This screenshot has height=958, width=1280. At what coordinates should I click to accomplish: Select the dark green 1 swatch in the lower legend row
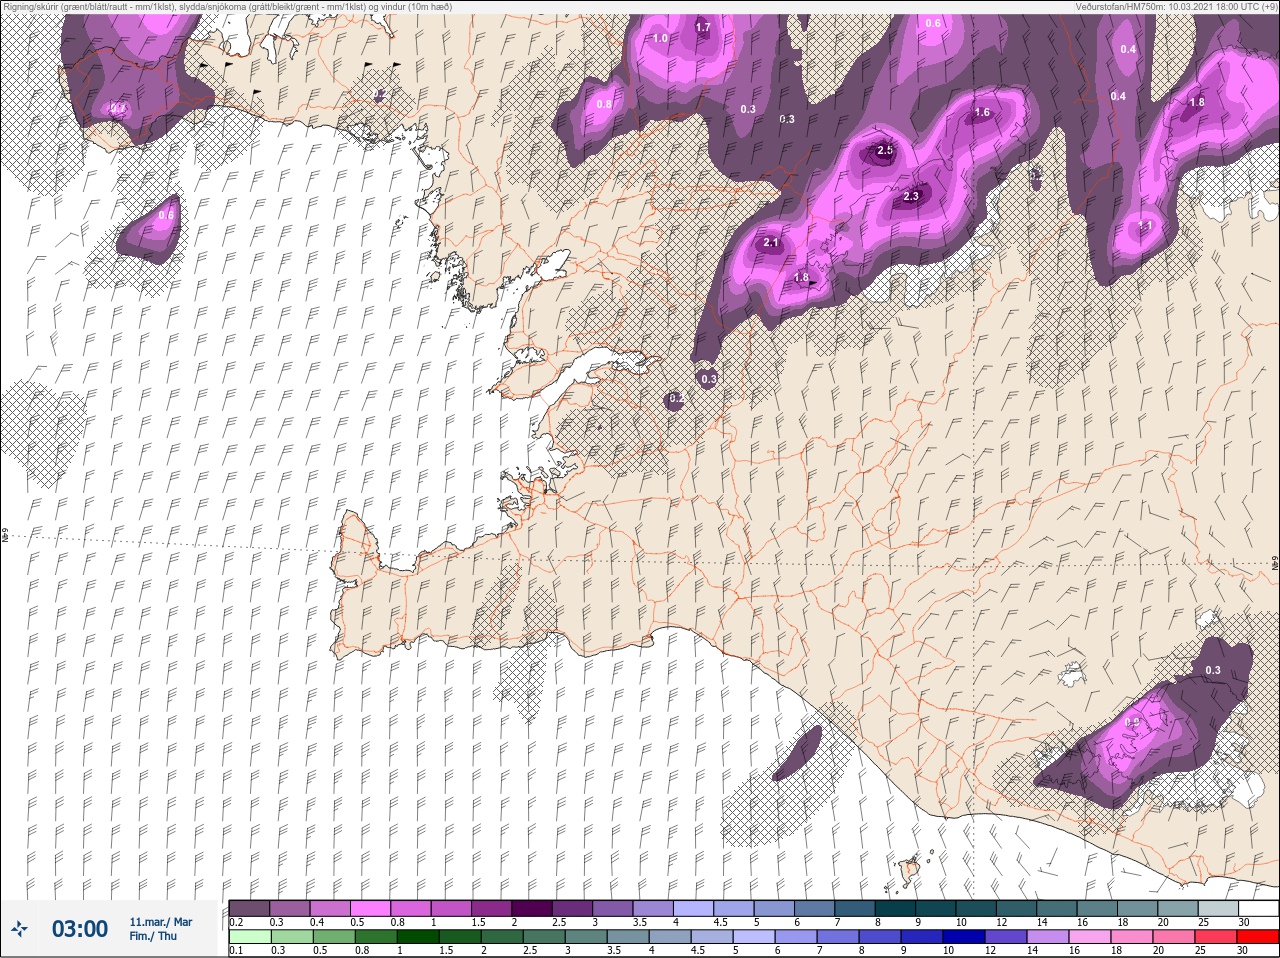coord(417,937)
